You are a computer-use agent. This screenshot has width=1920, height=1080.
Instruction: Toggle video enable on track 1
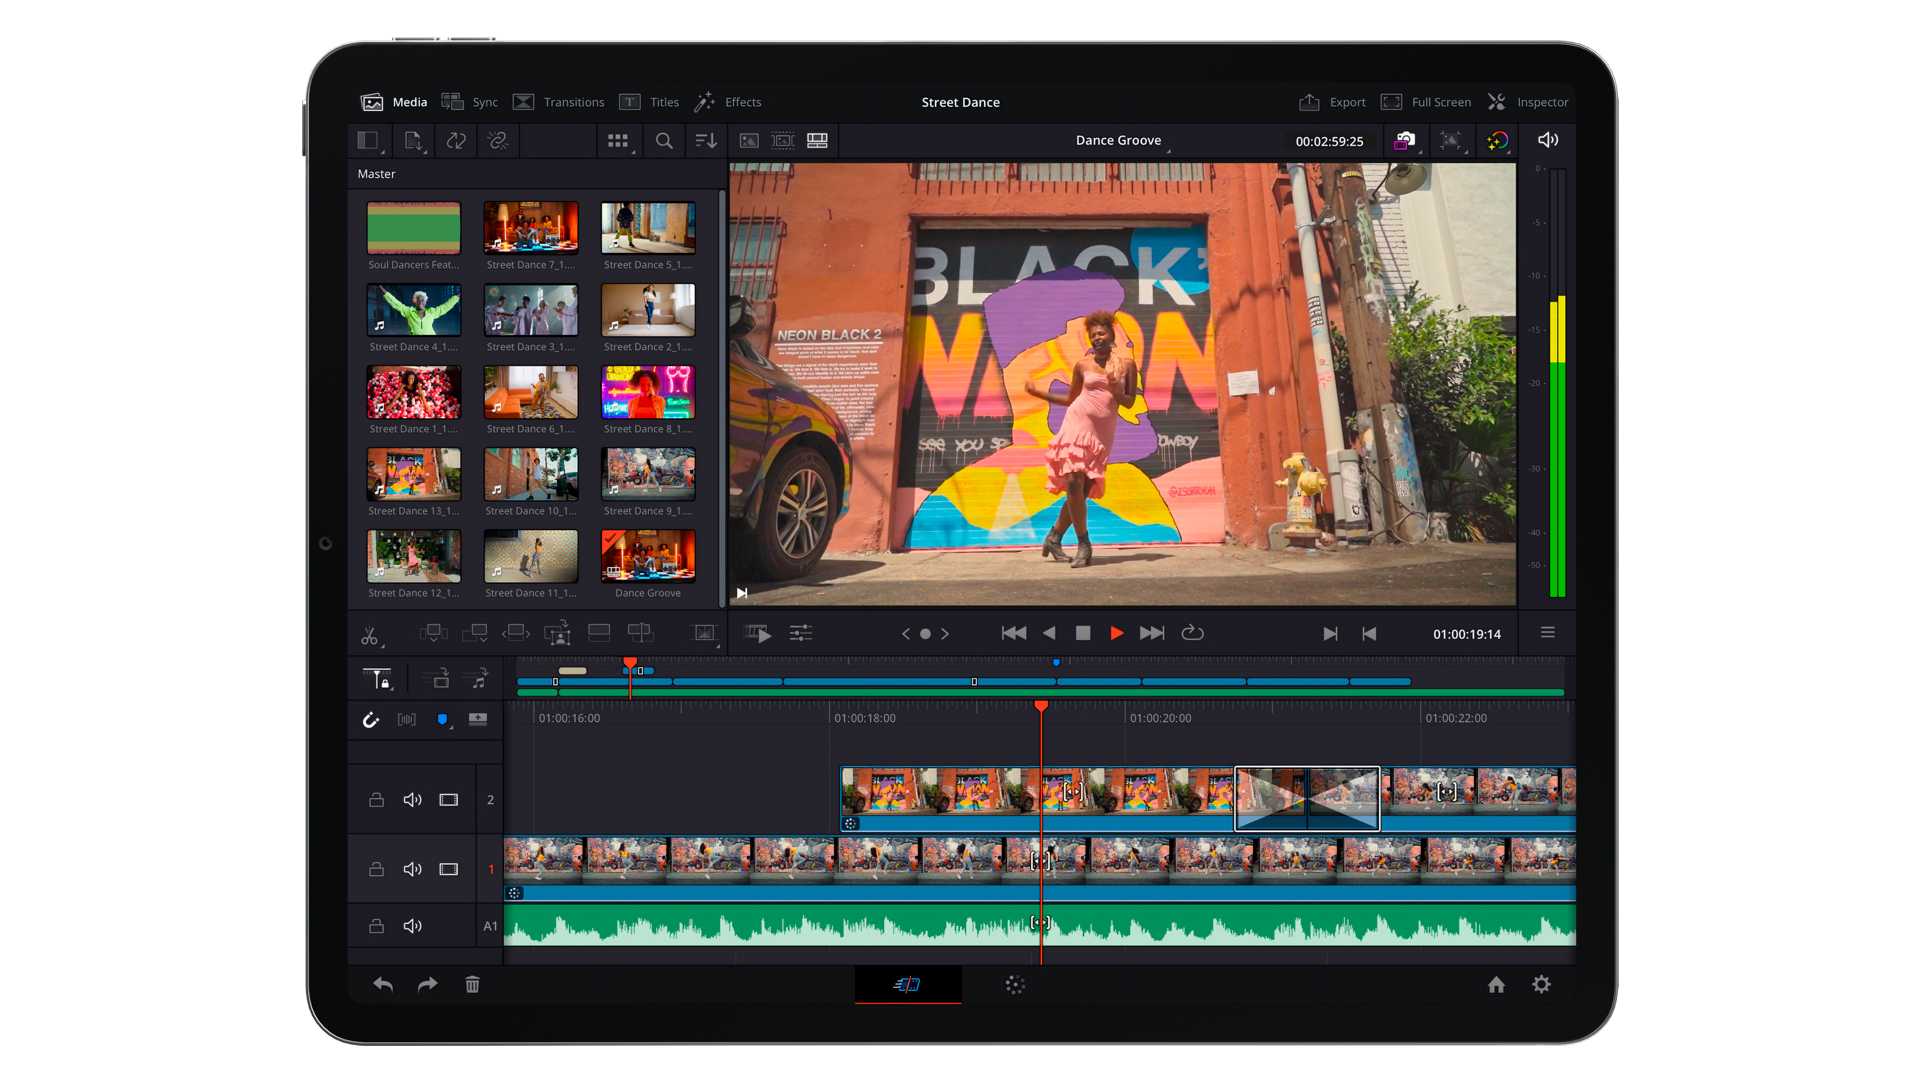point(449,869)
